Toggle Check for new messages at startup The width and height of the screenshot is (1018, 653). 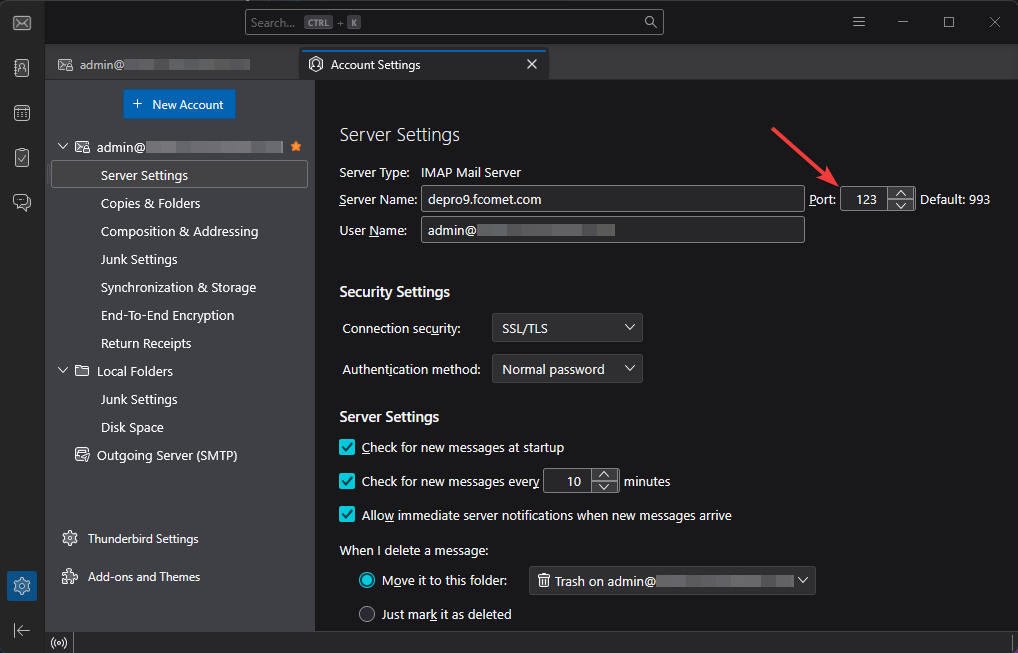[x=347, y=447]
